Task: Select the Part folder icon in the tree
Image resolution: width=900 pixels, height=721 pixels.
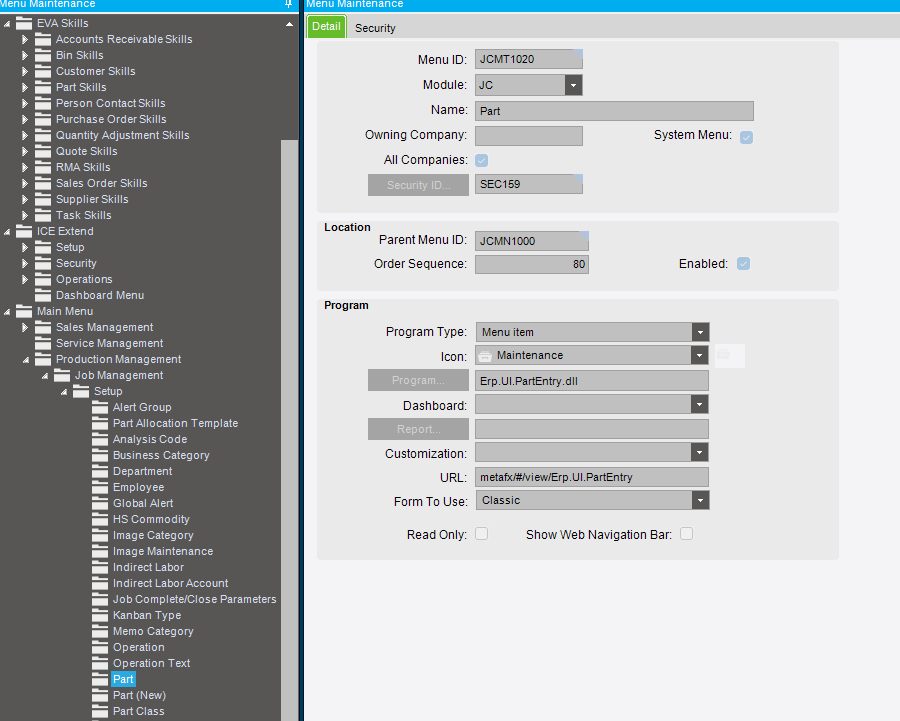Action: coord(98,679)
